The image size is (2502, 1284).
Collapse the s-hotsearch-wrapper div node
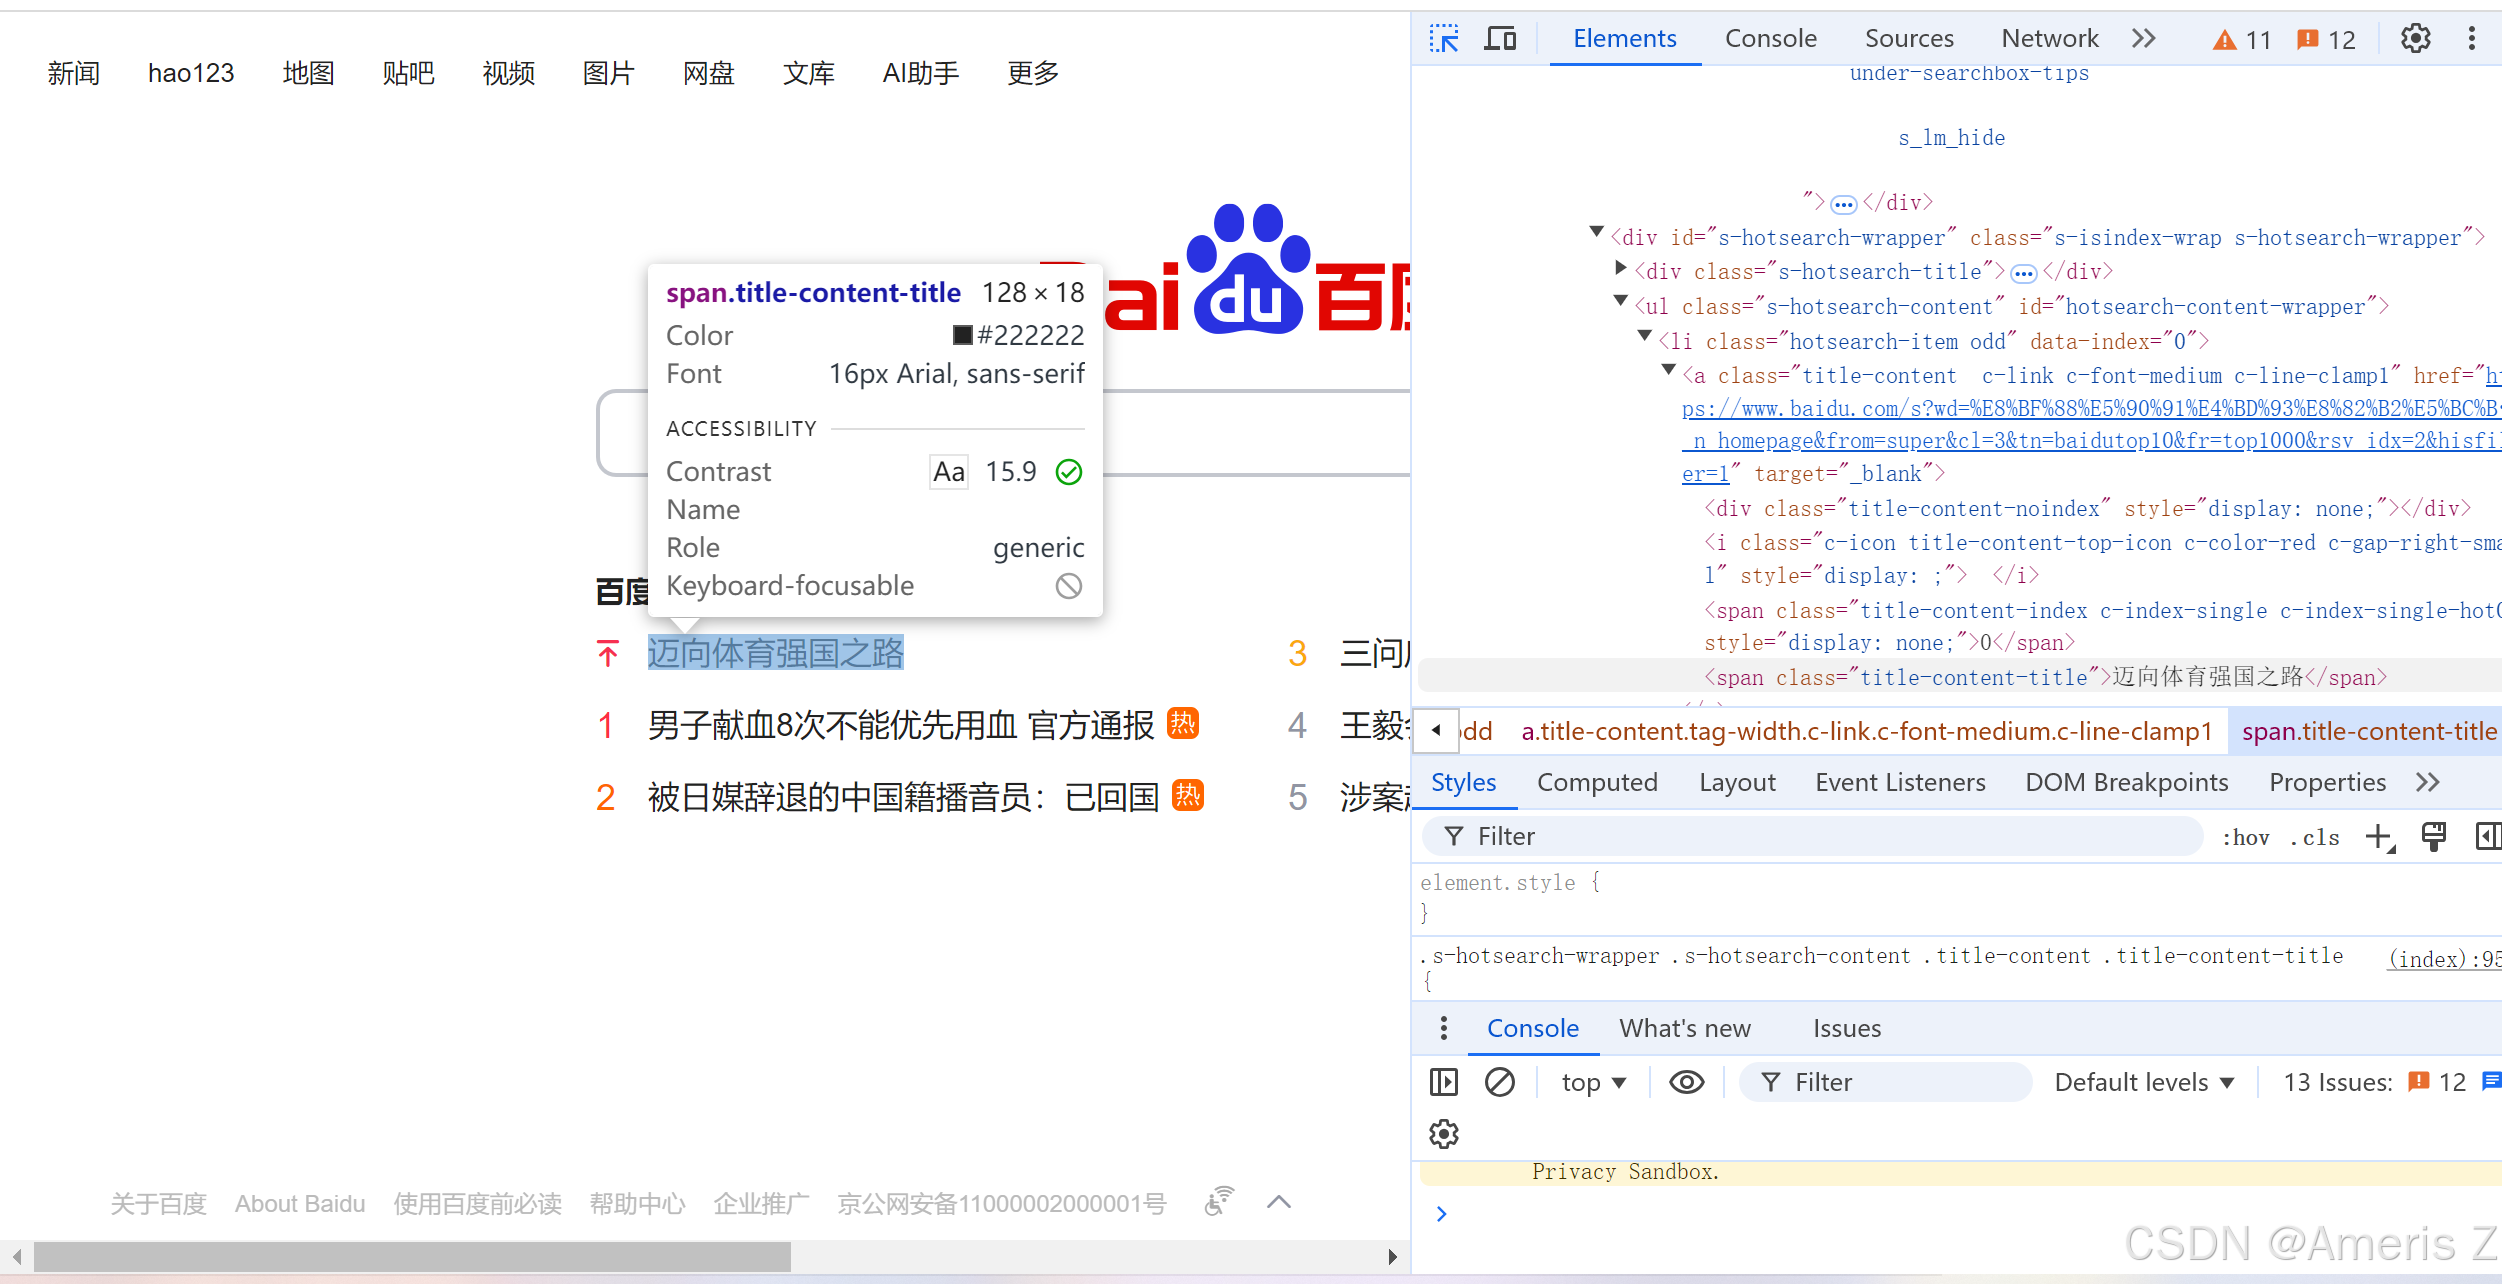point(1597,233)
